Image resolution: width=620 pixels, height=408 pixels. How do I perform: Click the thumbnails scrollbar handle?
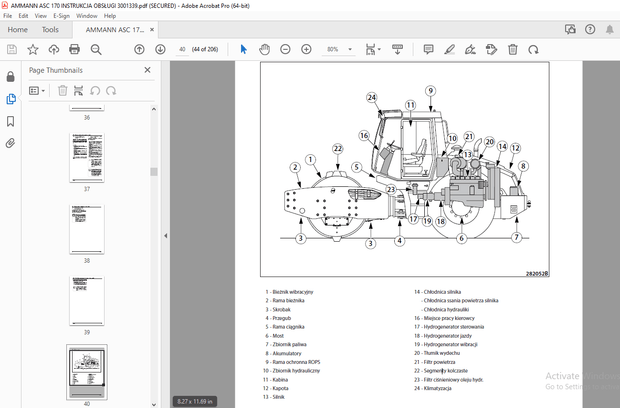pyautogui.click(x=154, y=172)
